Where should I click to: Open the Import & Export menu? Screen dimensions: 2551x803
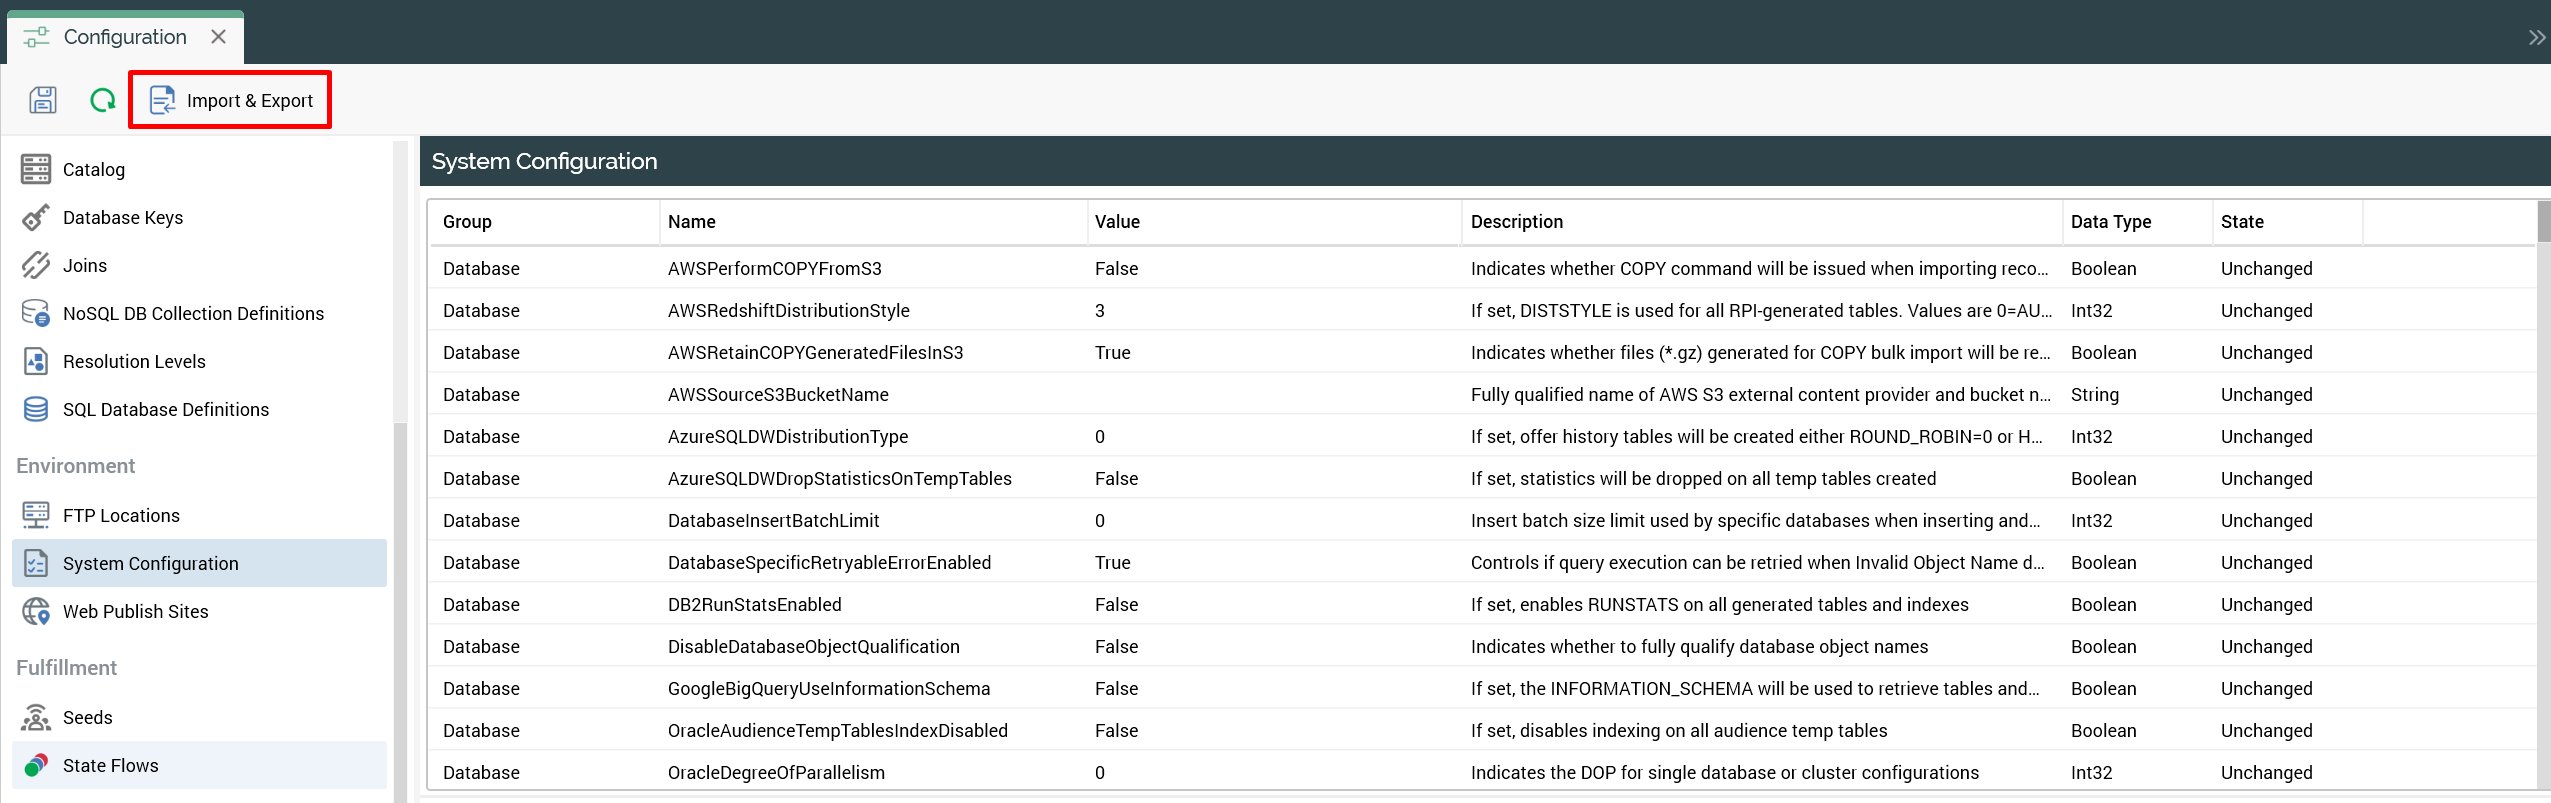231,100
